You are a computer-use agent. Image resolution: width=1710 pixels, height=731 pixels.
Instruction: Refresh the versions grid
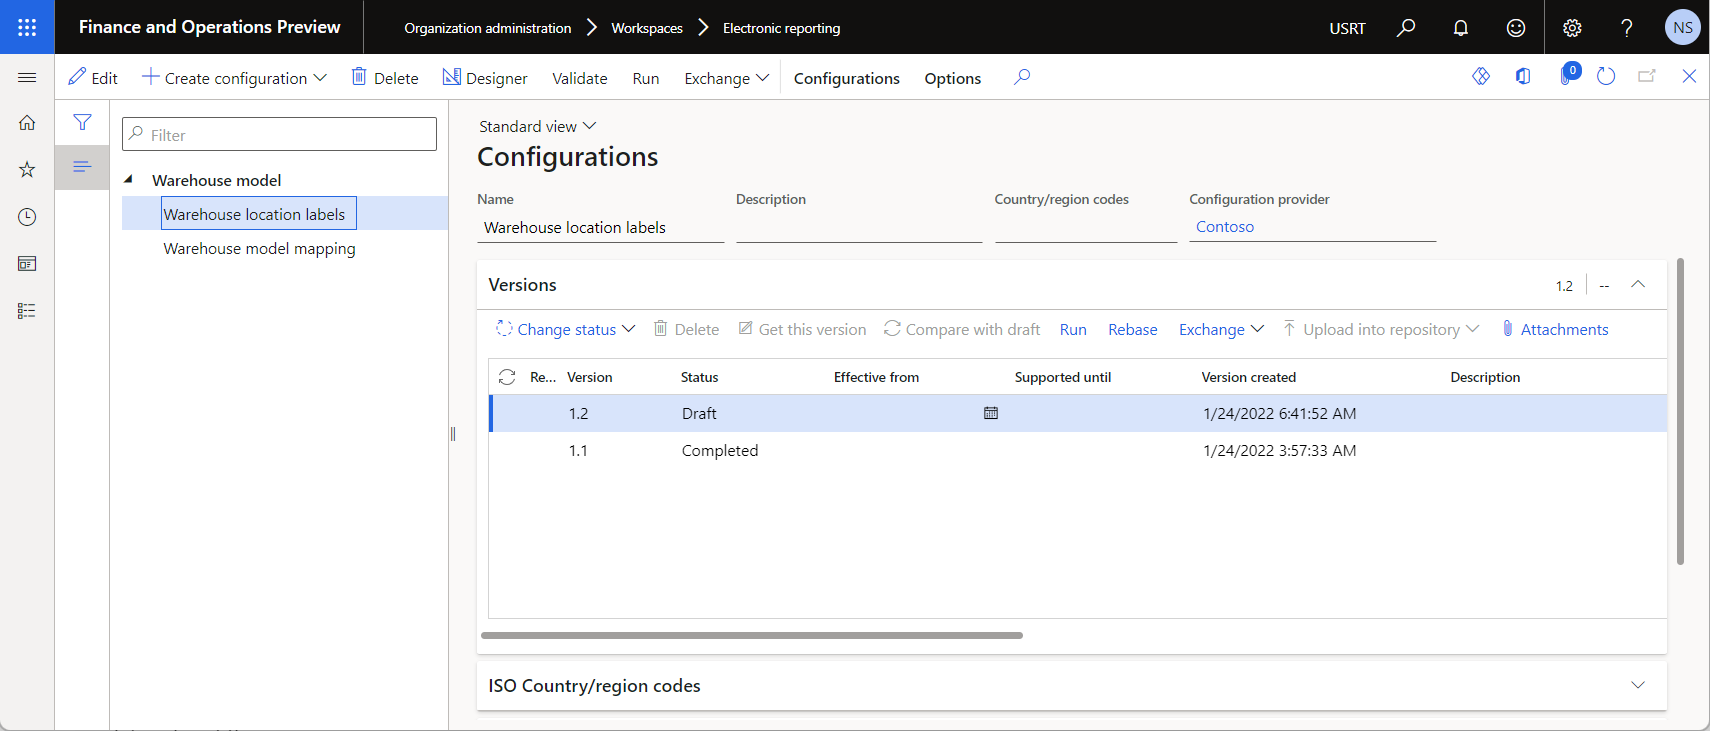coord(507,377)
